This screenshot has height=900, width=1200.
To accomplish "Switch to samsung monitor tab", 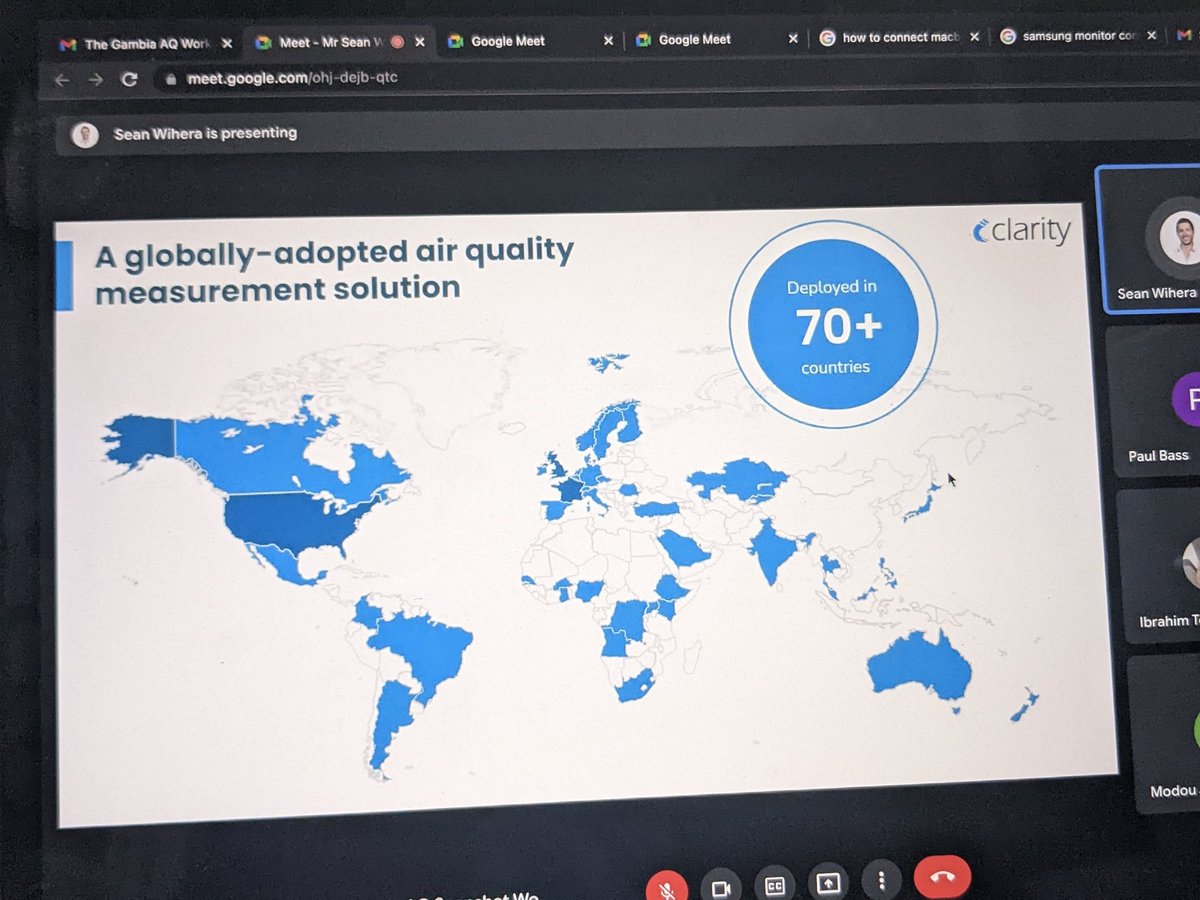I will click(x=1078, y=36).
